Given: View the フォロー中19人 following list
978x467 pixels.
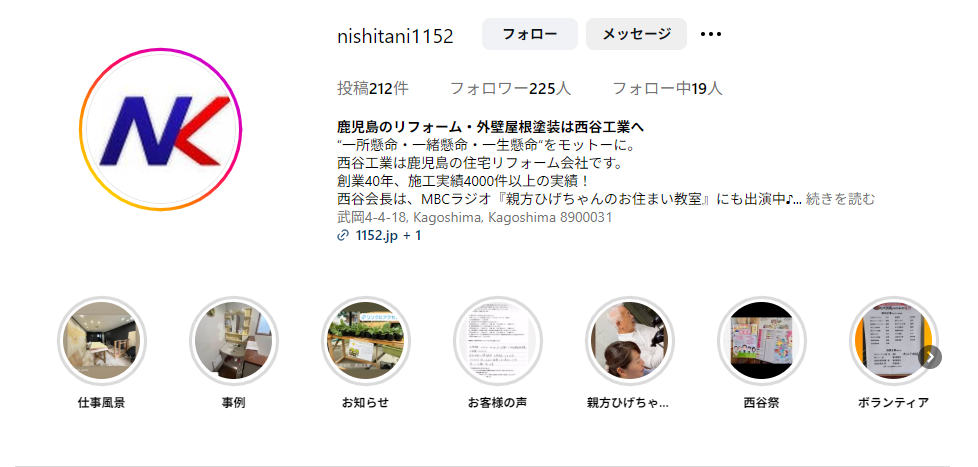Looking at the screenshot, I should 667,89.
